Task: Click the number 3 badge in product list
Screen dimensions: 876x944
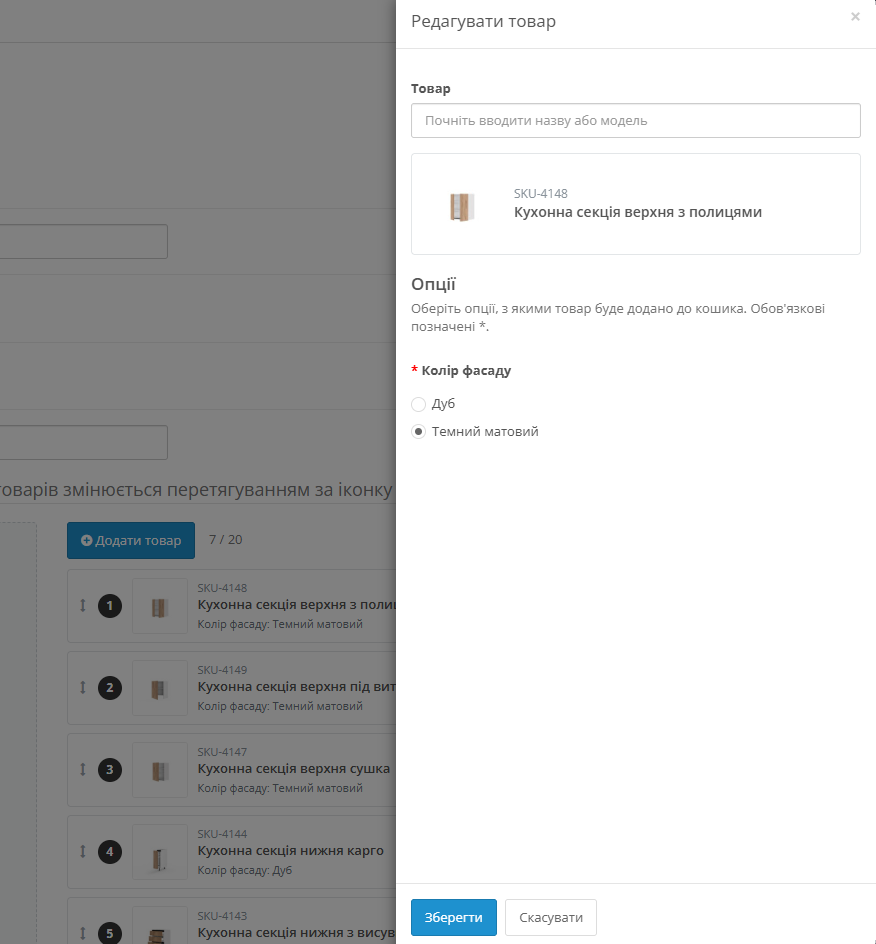Action: click(110, 769)
